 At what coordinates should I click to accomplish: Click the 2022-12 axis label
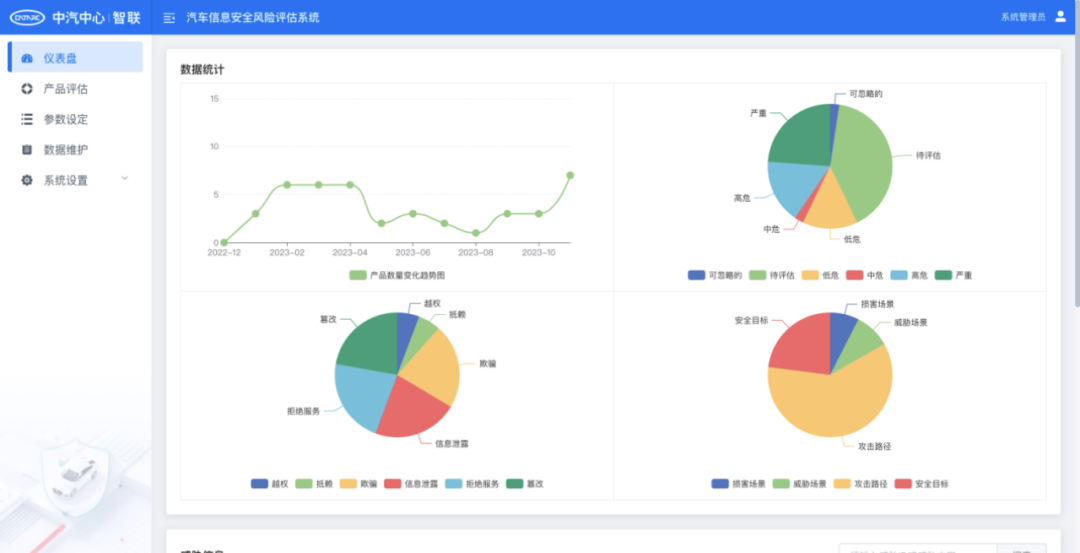[225, 253]
